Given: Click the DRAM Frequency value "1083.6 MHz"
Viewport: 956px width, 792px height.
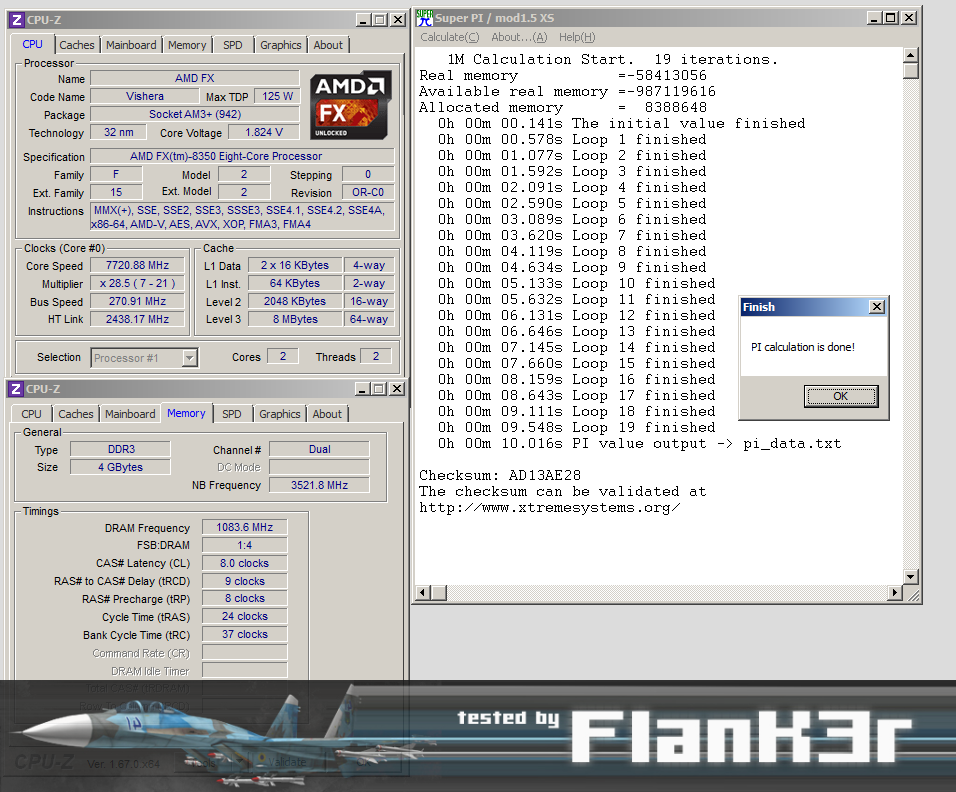Looking at the screenshot, I should pyautogui.click(x=244, y=527).
